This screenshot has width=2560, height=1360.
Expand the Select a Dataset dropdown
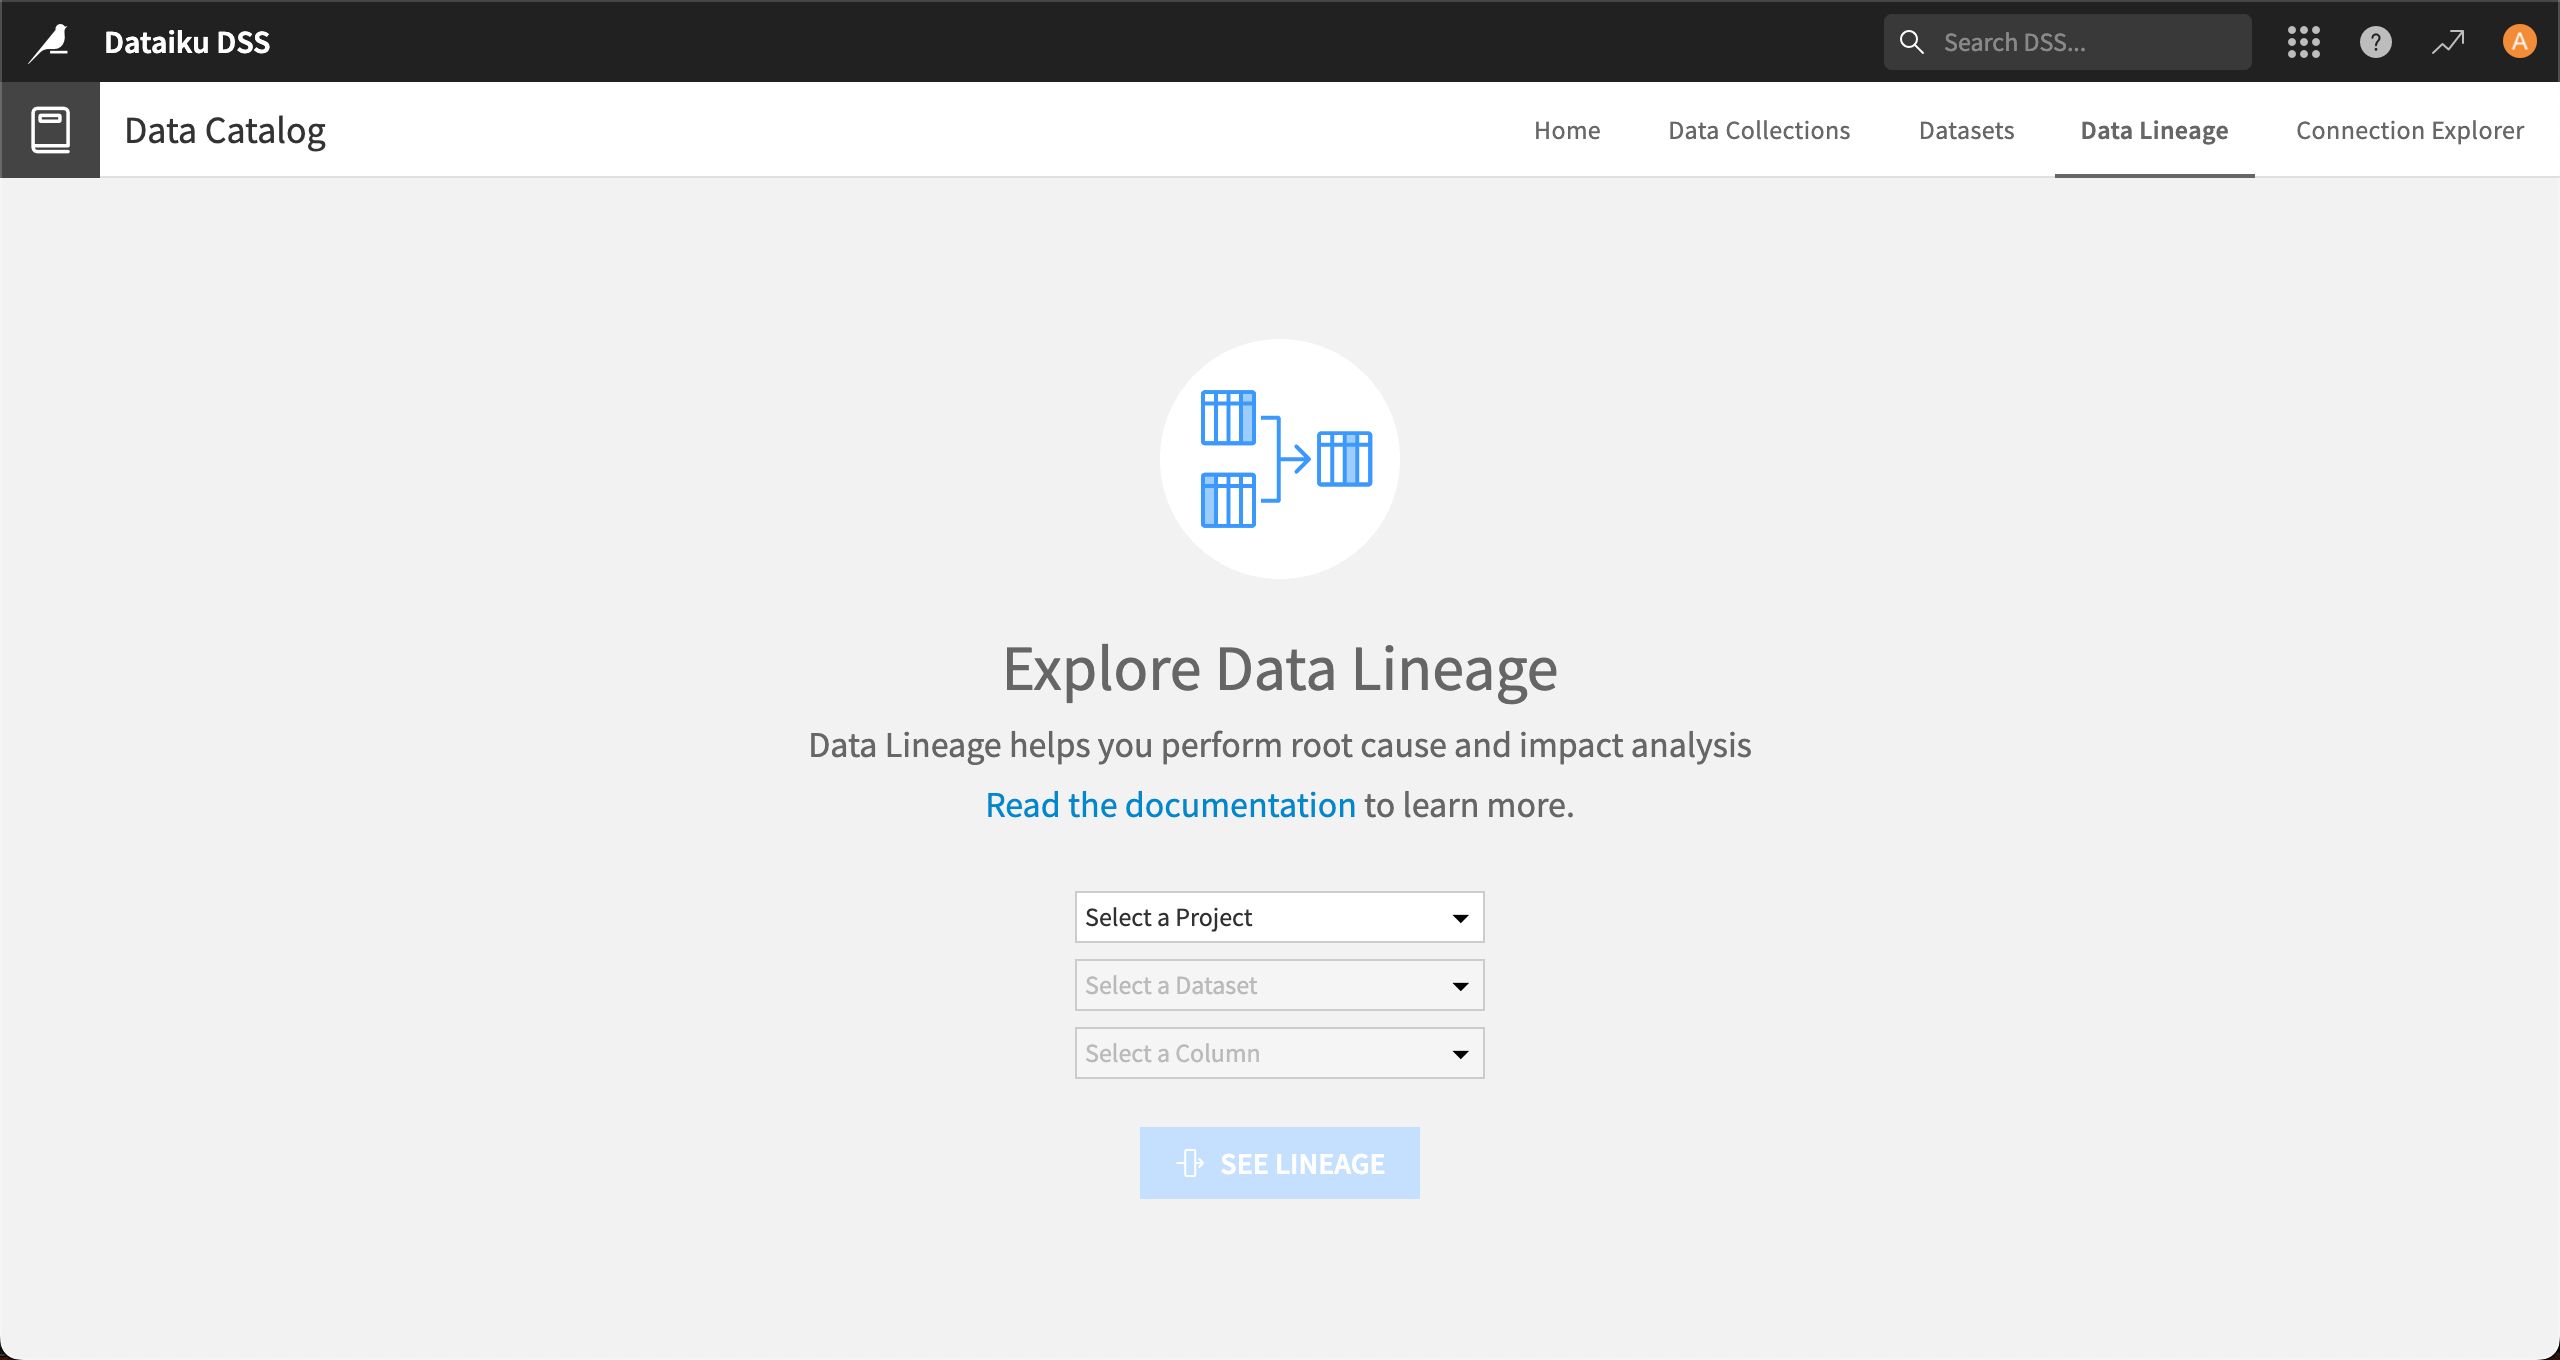[x=1279, y=985]
